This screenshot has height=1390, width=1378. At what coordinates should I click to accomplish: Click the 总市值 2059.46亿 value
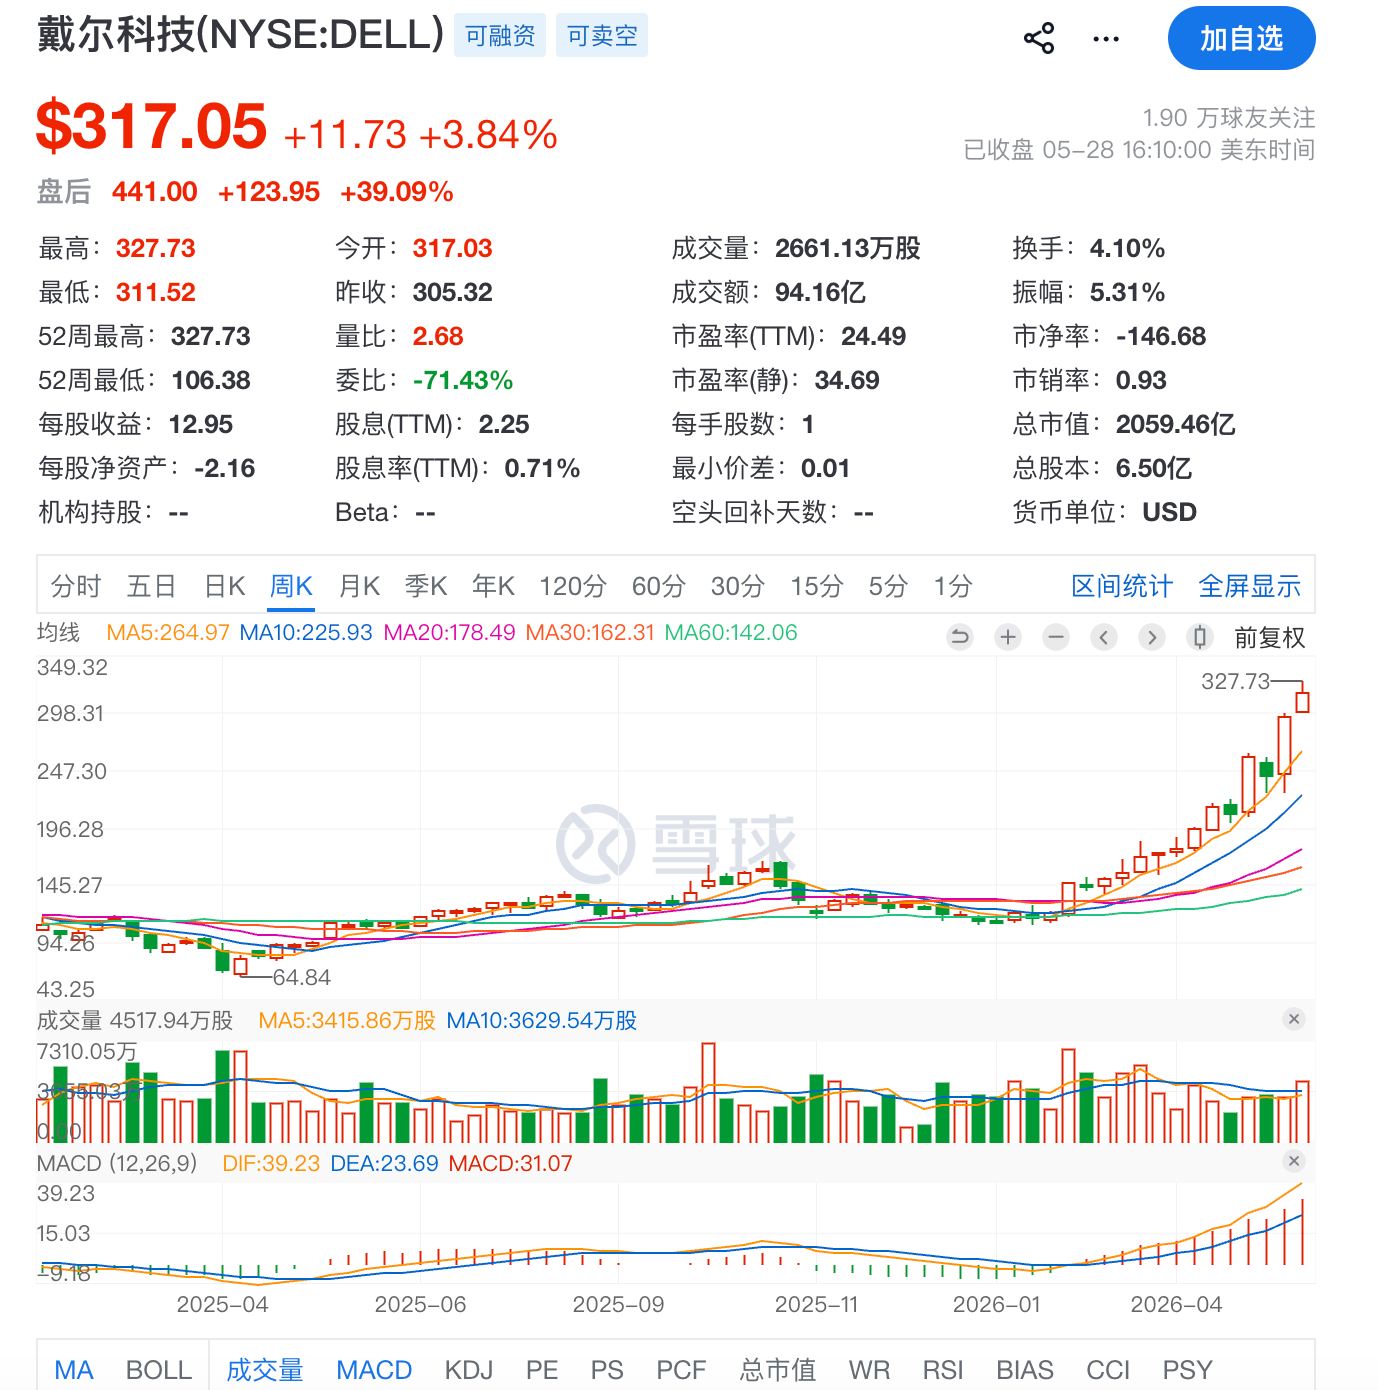1175,424
